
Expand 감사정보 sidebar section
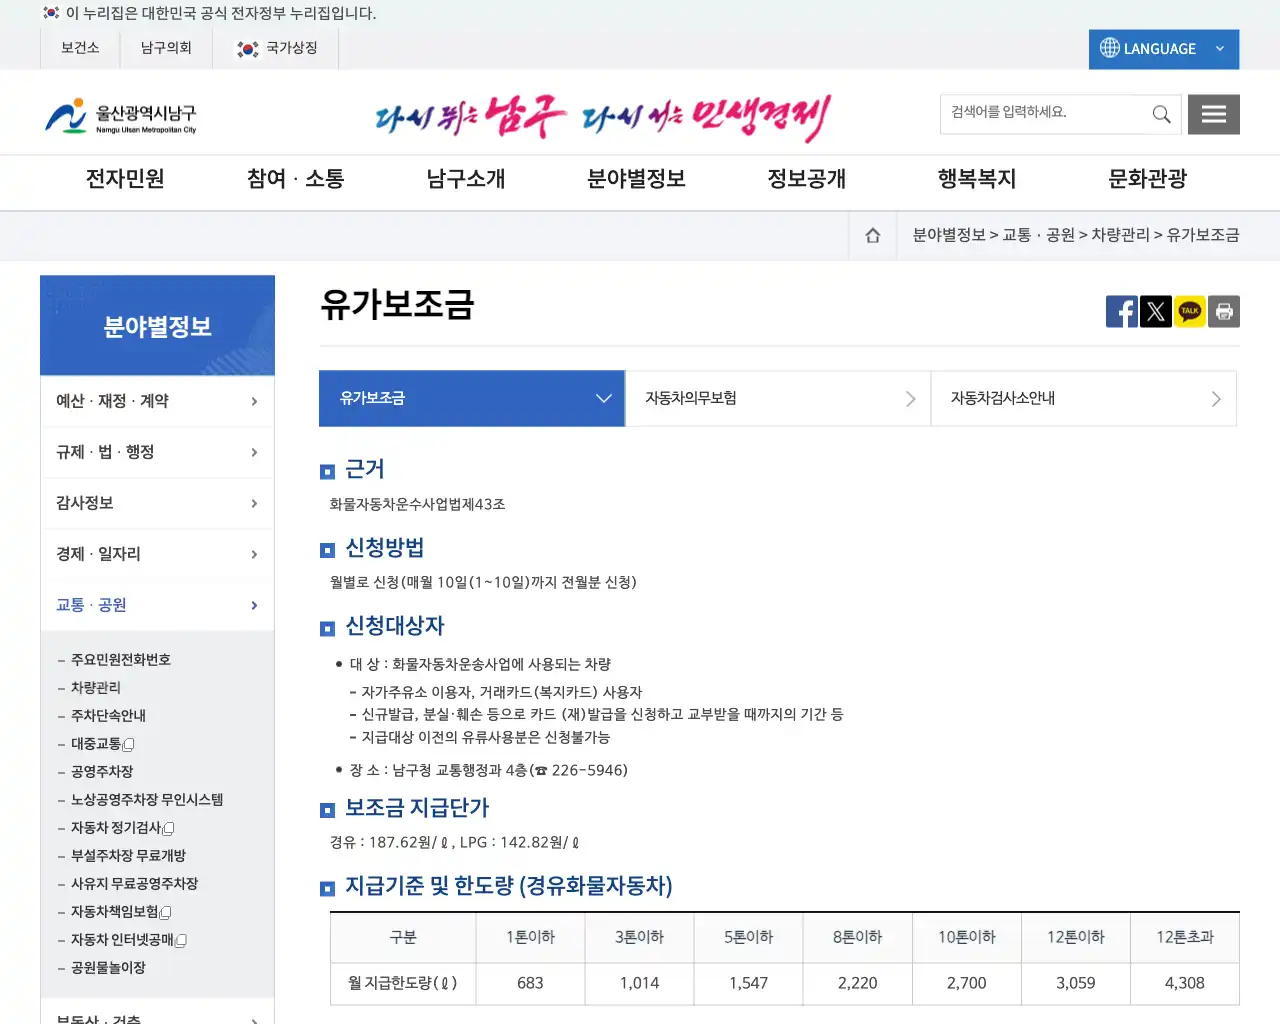pos(157,503)
